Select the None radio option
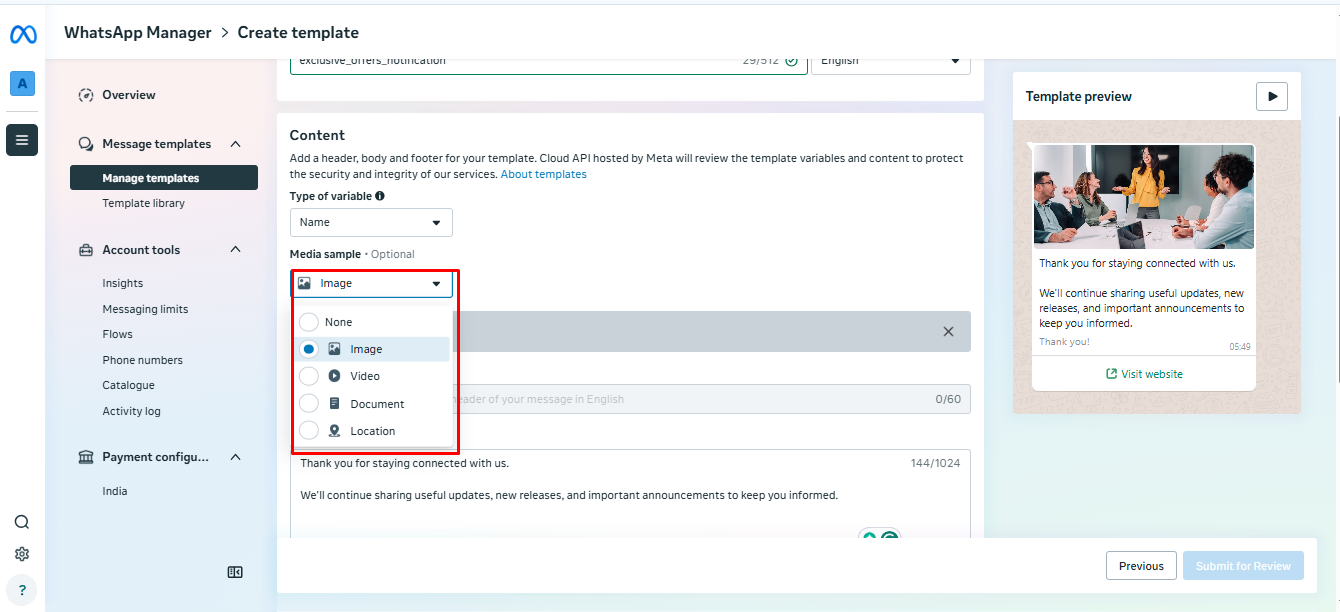The height and width of the screenshot is (612, 1340). click(x=309, y=322)
